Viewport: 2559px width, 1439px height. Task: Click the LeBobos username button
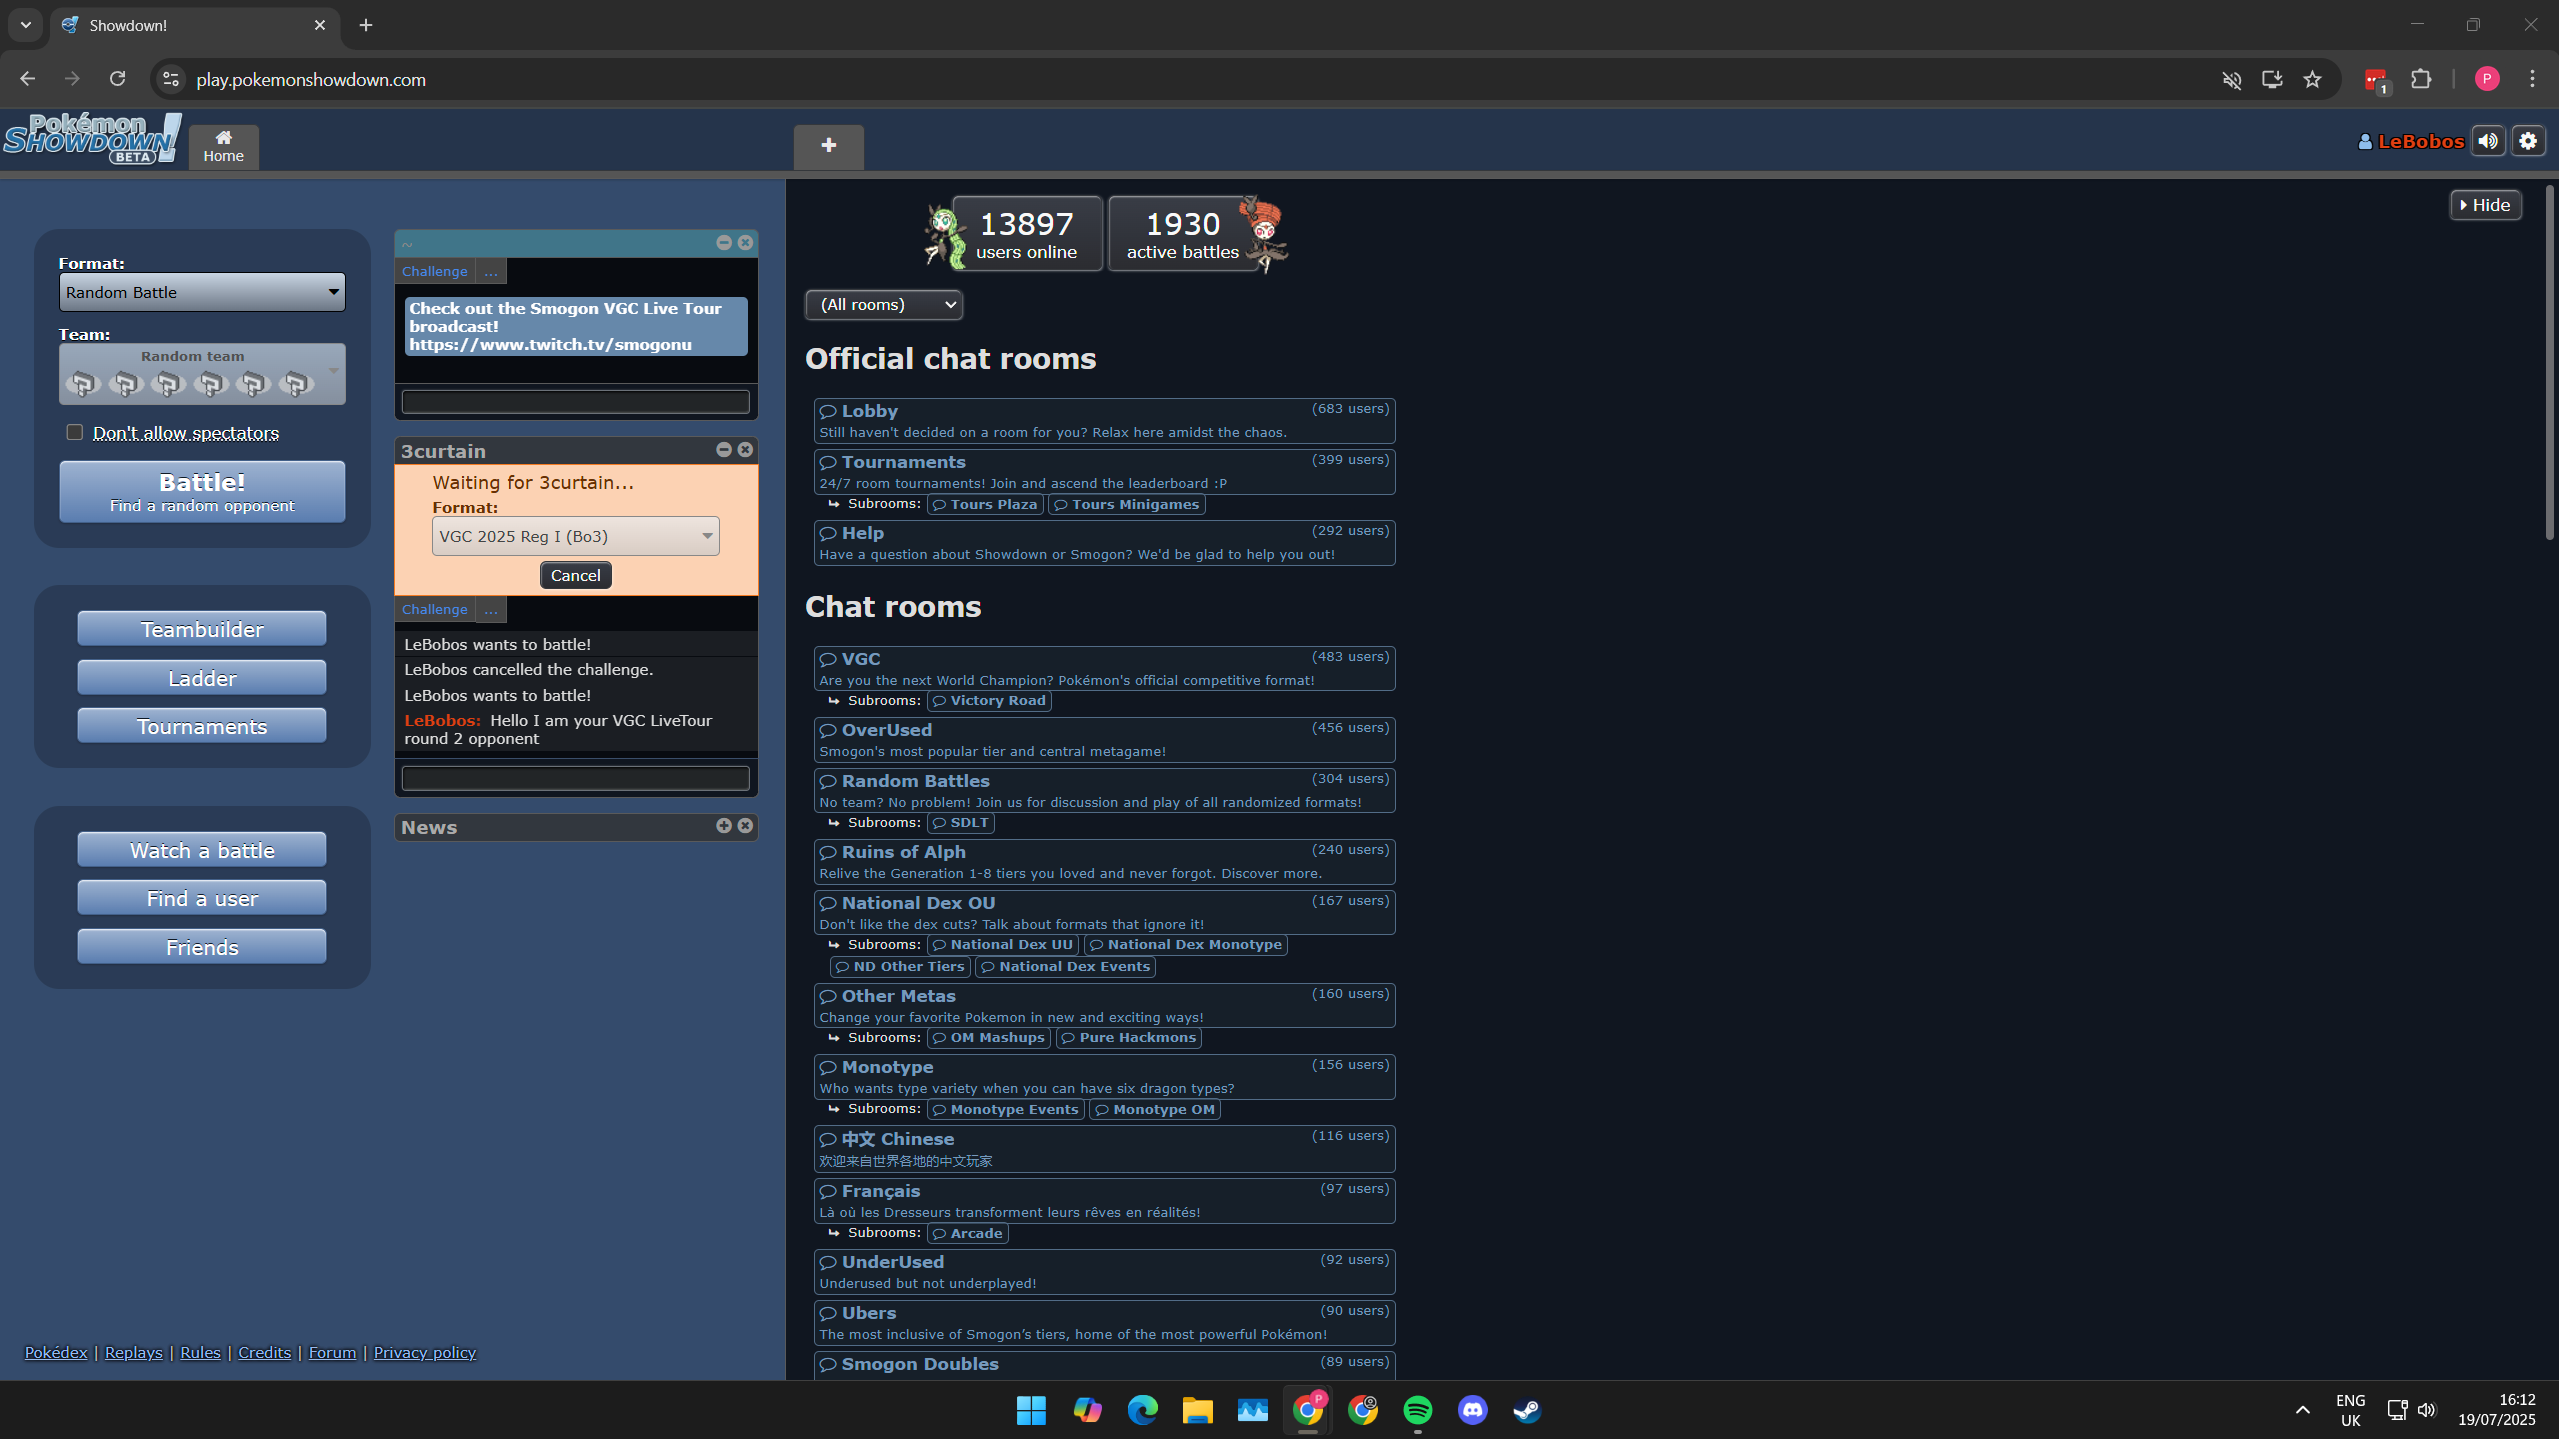2411,141
